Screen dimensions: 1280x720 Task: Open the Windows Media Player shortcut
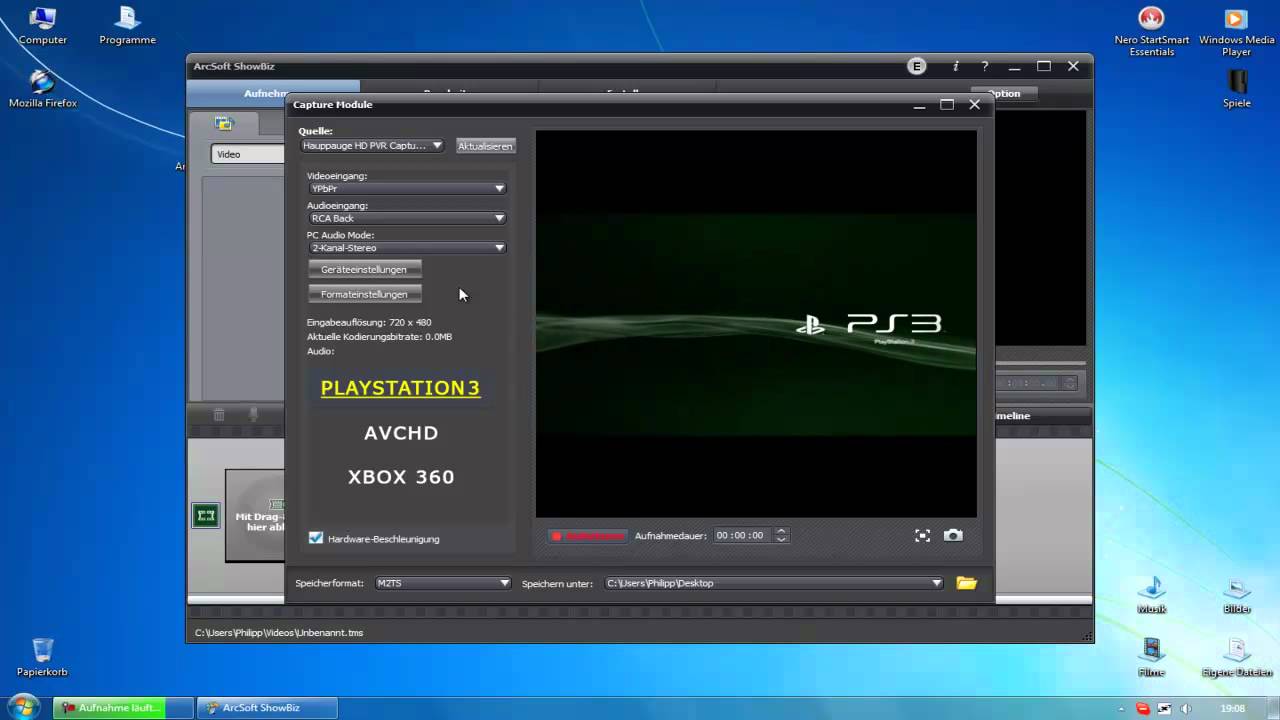tap(1236, 31)
